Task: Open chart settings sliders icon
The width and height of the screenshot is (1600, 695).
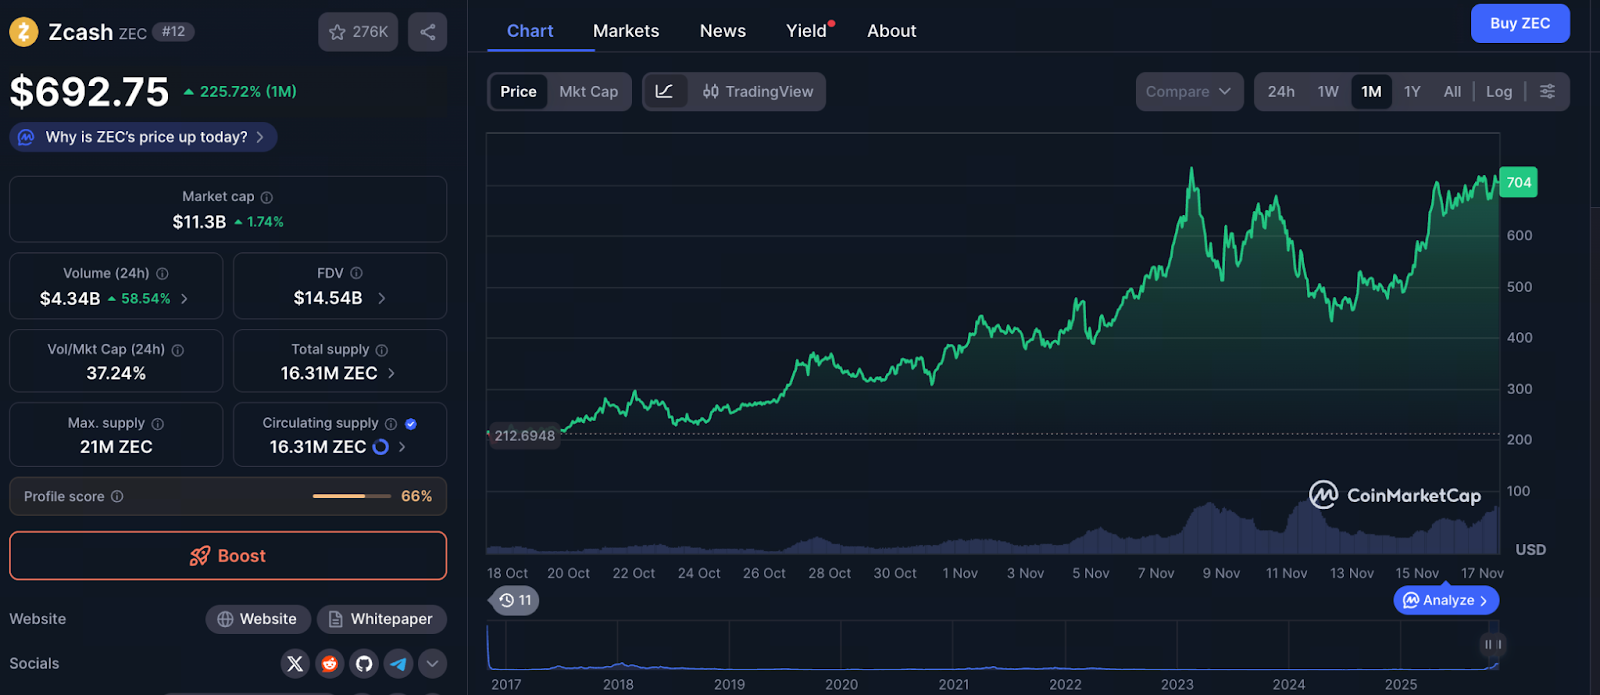Action: [1547, 91]
